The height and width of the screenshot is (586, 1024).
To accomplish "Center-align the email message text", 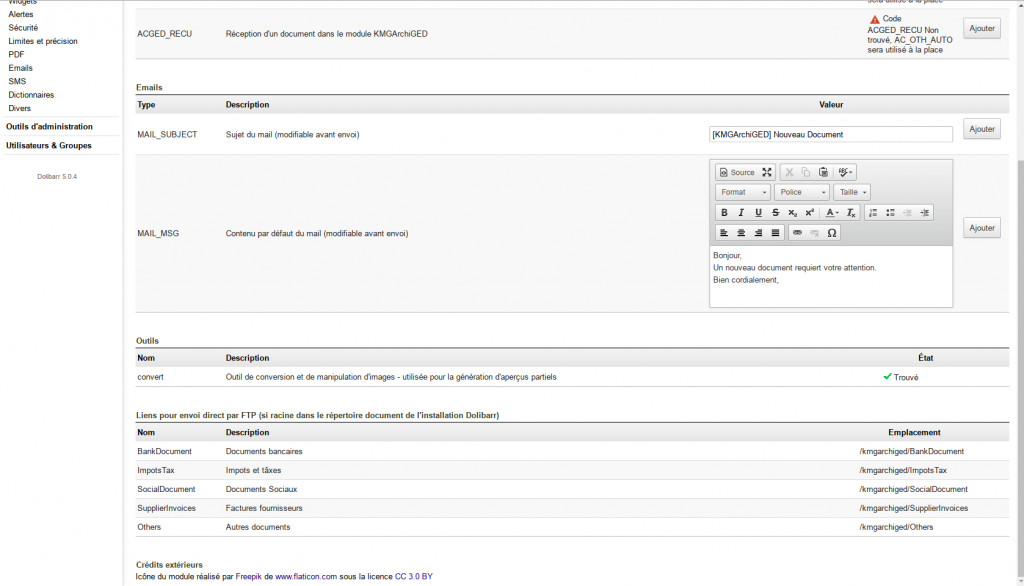I will [x=741, y=233].
